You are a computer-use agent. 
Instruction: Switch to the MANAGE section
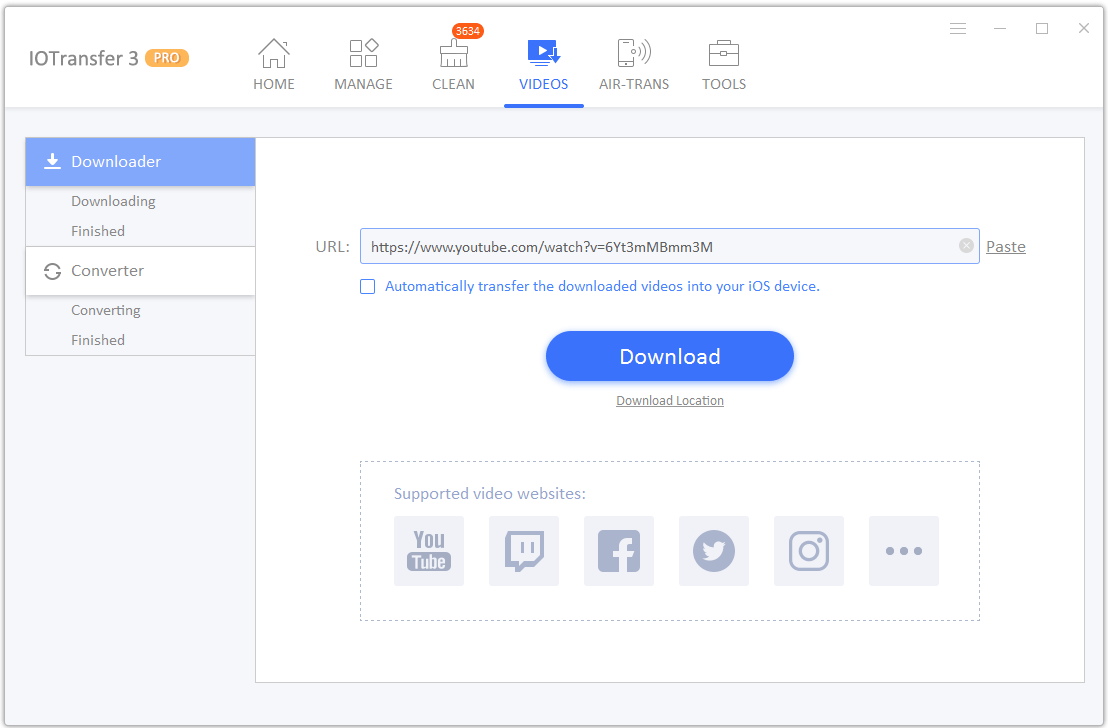point(363,62)
